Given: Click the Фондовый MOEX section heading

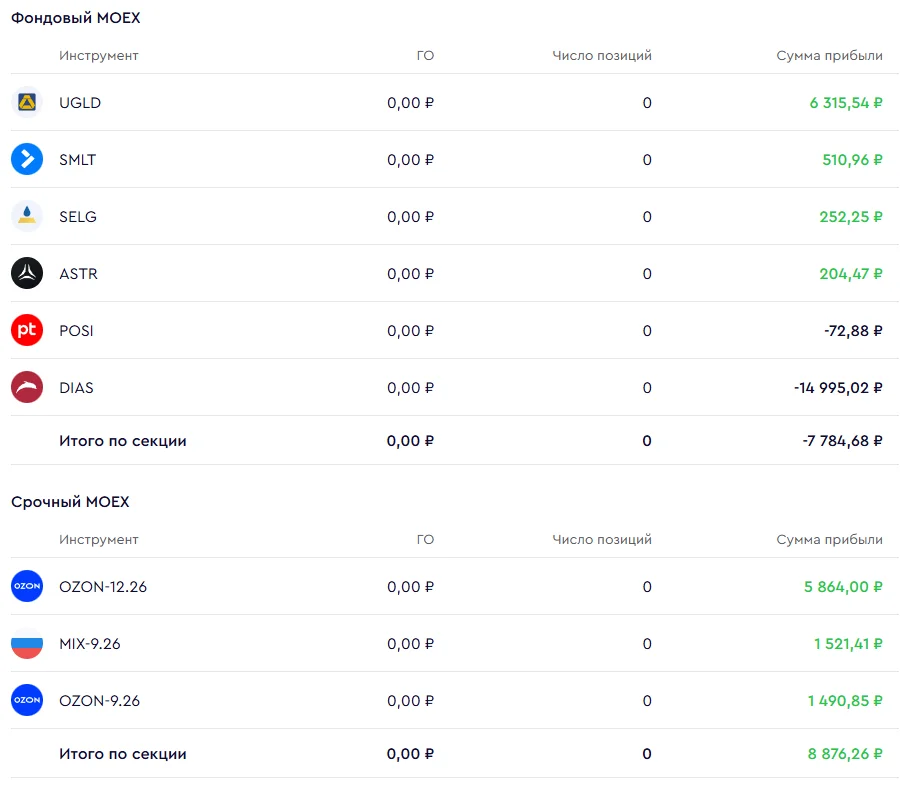Looking at the screenshot, I should click(x=75, y=18).
